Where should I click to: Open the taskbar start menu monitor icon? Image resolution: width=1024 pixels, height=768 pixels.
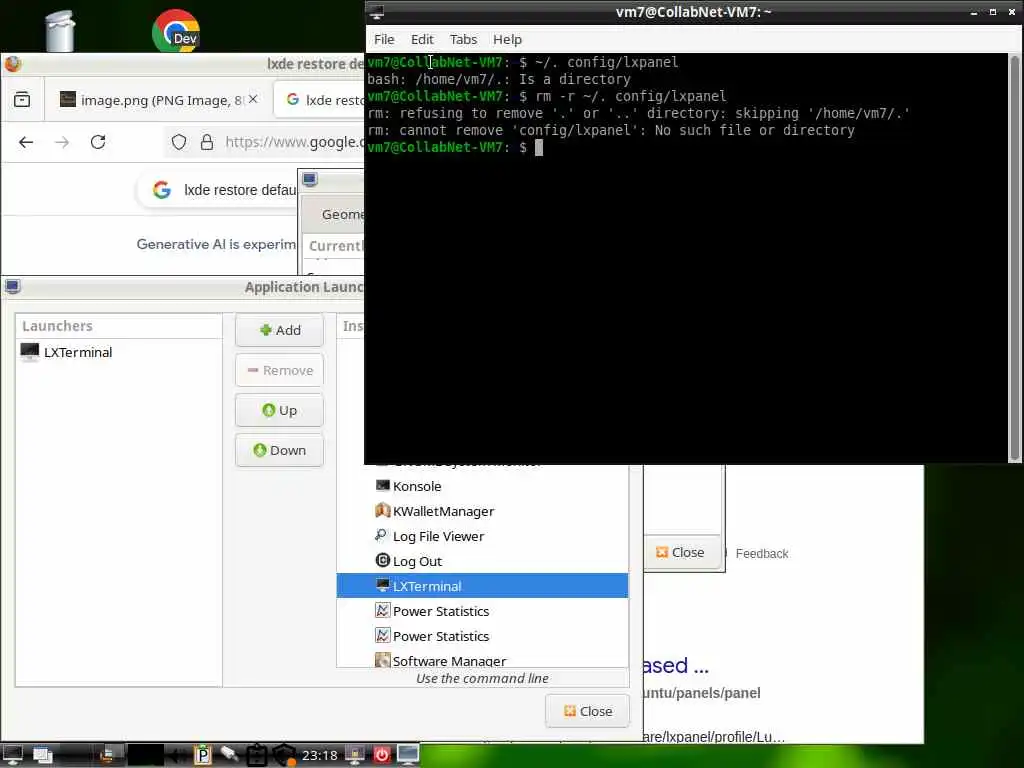[12, 755]
